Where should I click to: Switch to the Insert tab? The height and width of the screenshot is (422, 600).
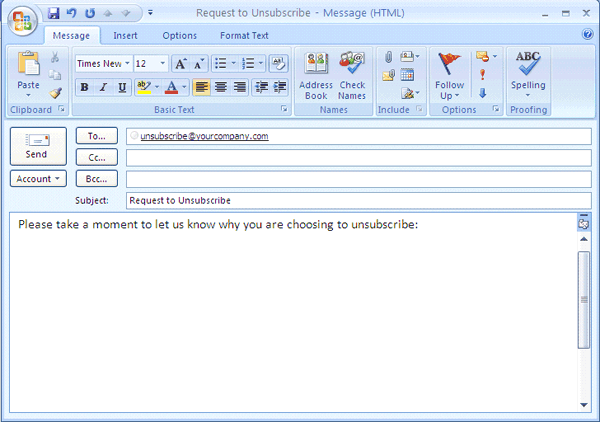(125, 35)
